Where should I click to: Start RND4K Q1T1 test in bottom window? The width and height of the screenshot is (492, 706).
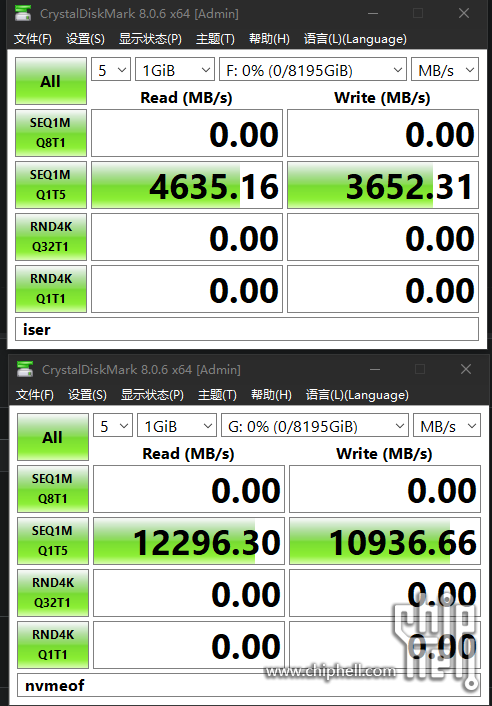tap(53, 645)
